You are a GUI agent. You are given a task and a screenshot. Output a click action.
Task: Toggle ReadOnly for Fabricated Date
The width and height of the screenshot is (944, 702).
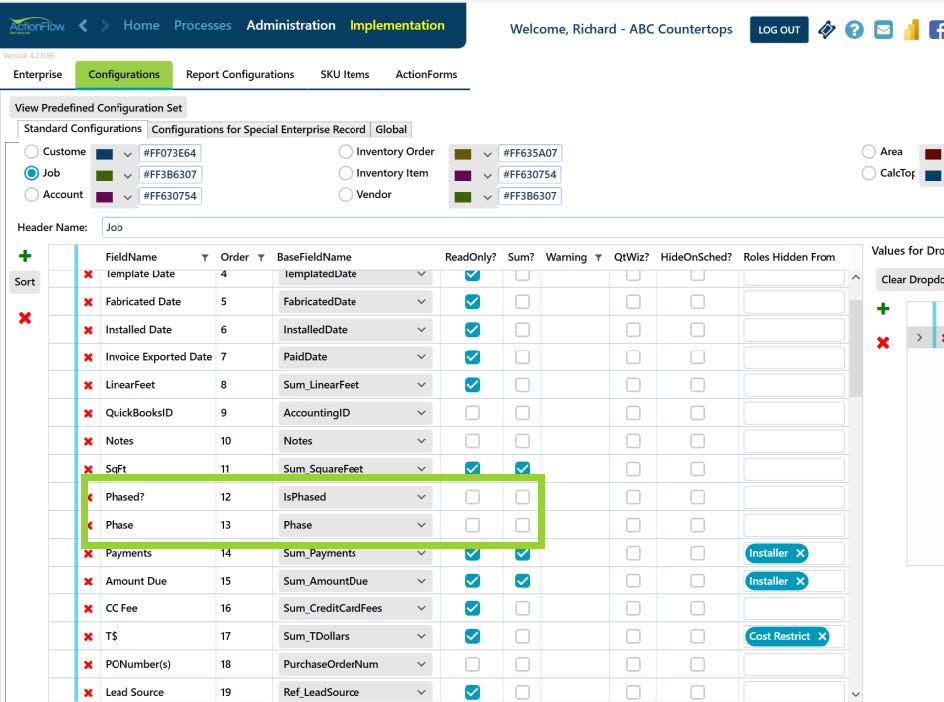point(473,302)
